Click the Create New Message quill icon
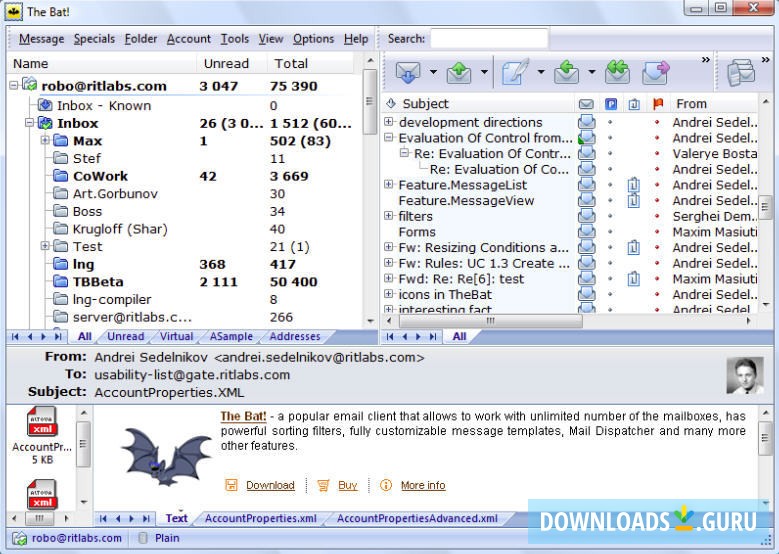Image resolution: width=779 pixels, height=554 pixels. 515,72
